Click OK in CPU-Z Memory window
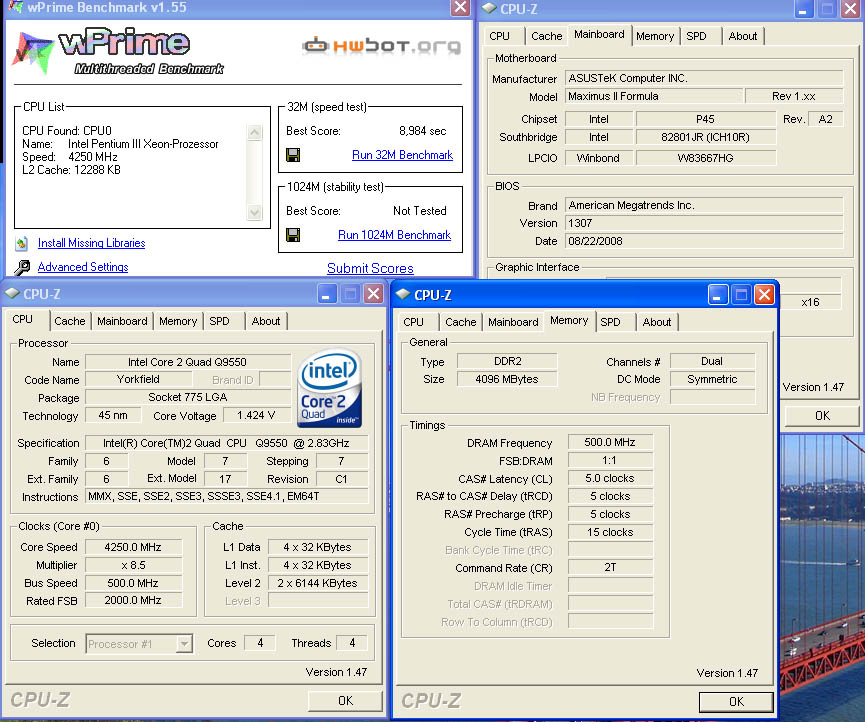 (x=736, y=702)
